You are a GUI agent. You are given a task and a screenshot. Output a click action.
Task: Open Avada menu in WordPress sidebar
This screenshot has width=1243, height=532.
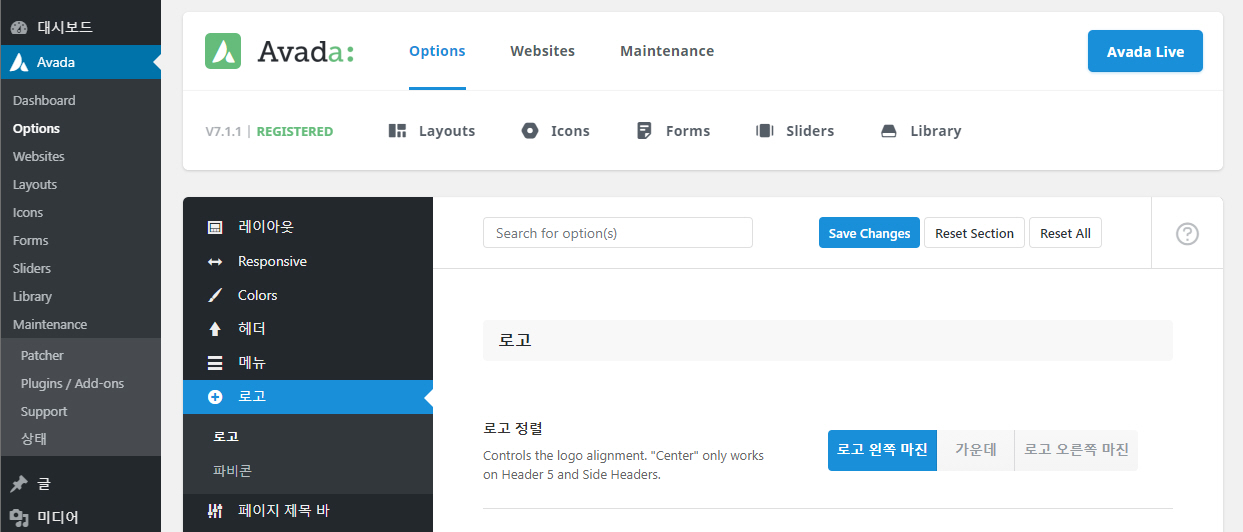tap(80, 62)
